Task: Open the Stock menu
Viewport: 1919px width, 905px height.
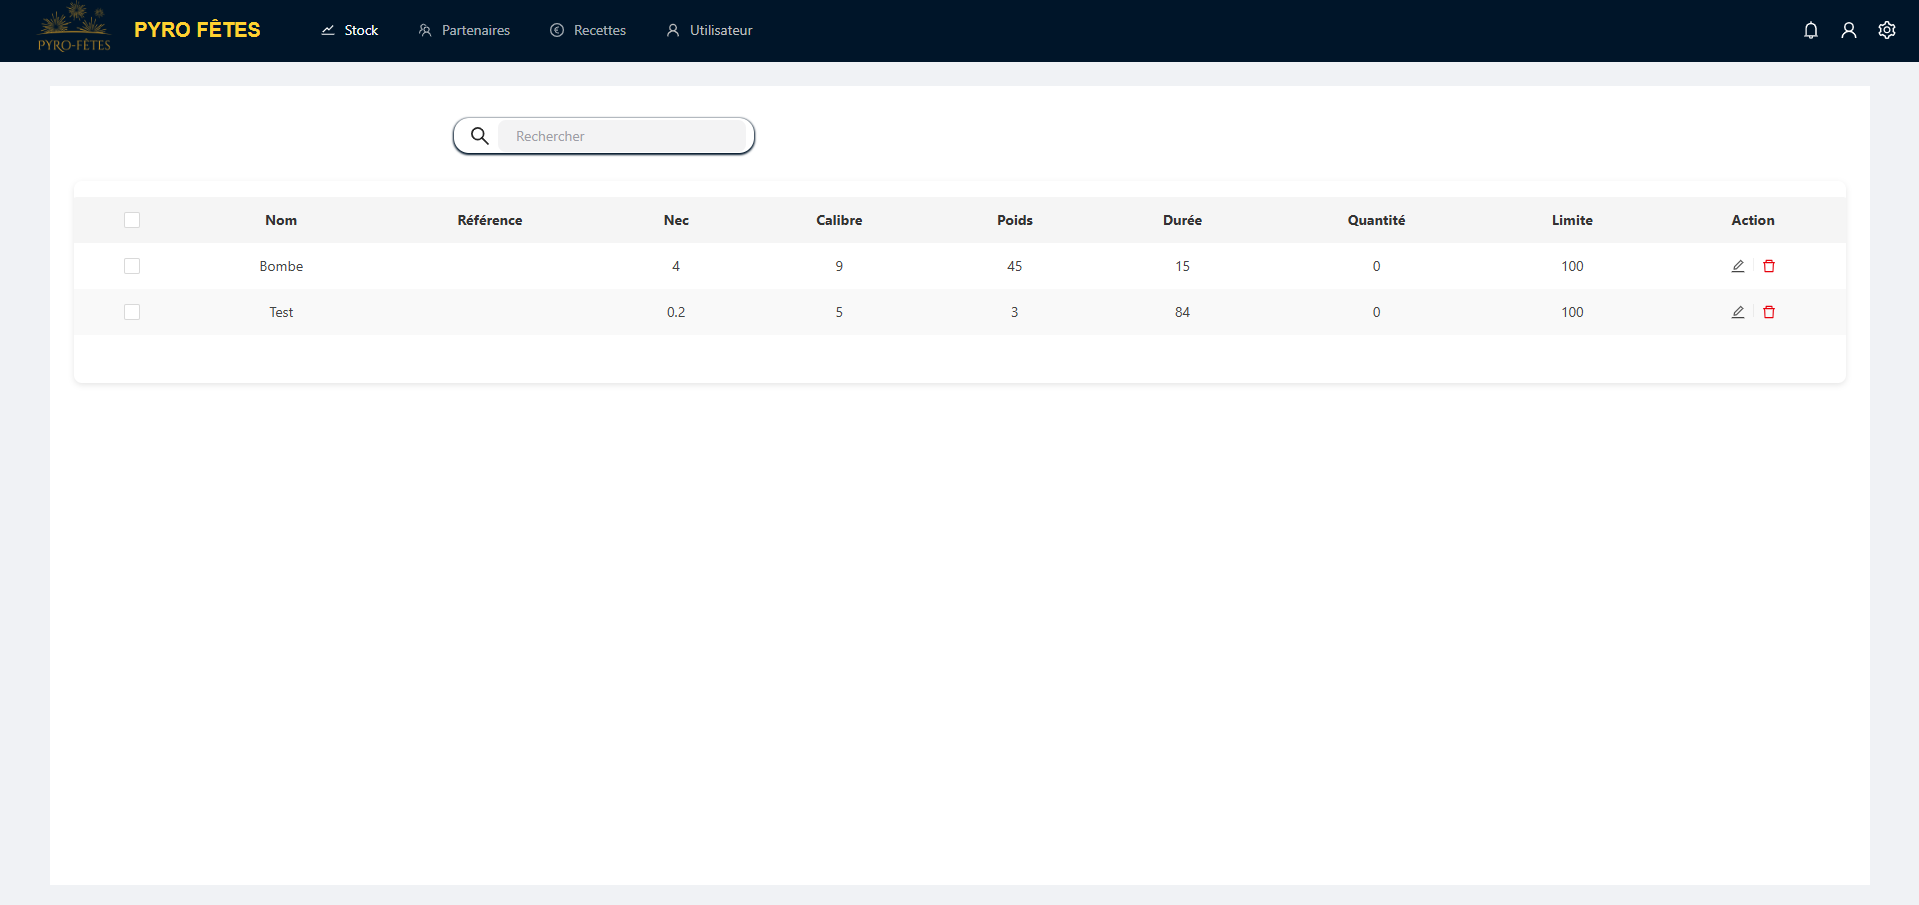Action: tap(350, 30)
